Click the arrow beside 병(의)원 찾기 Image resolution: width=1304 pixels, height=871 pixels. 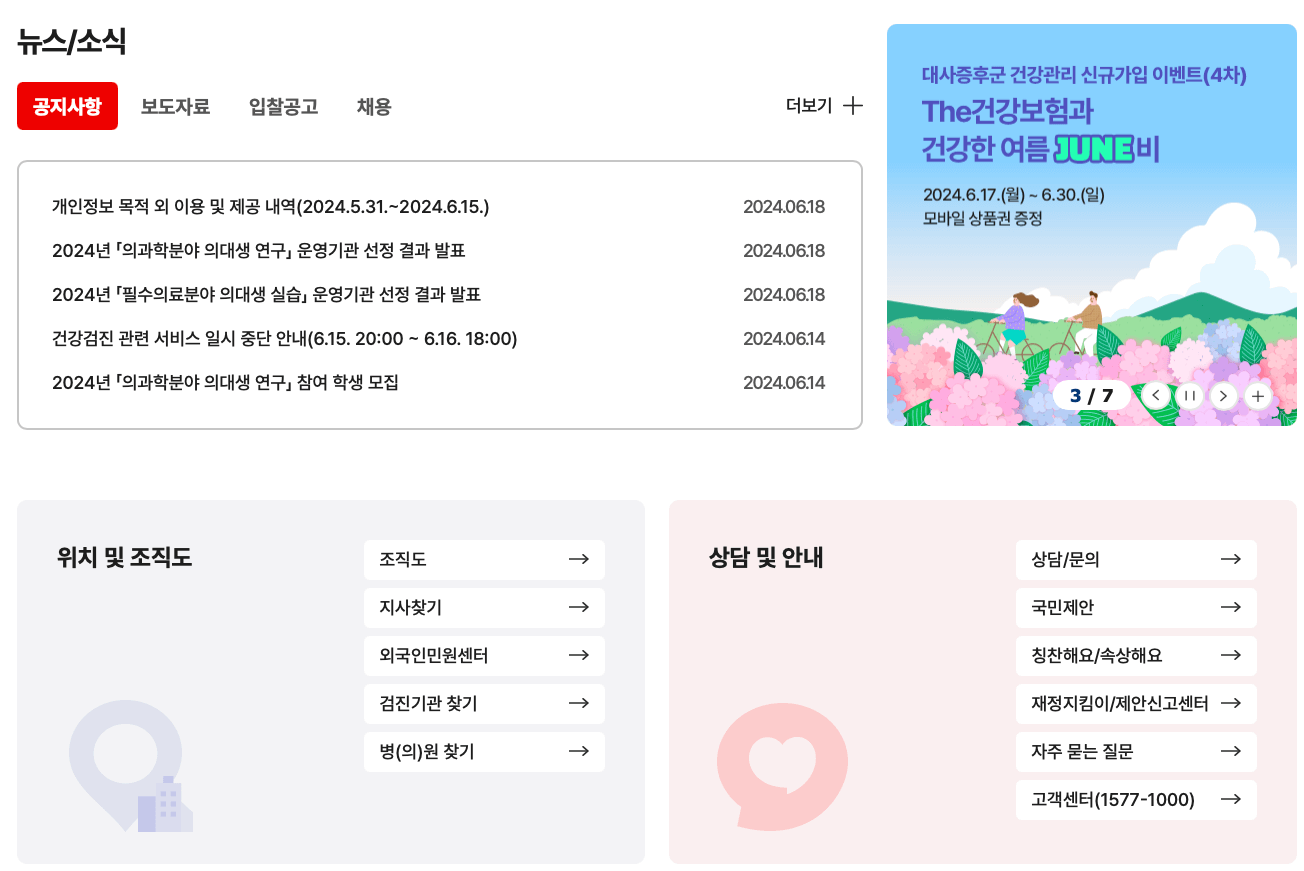pos(580,752)
